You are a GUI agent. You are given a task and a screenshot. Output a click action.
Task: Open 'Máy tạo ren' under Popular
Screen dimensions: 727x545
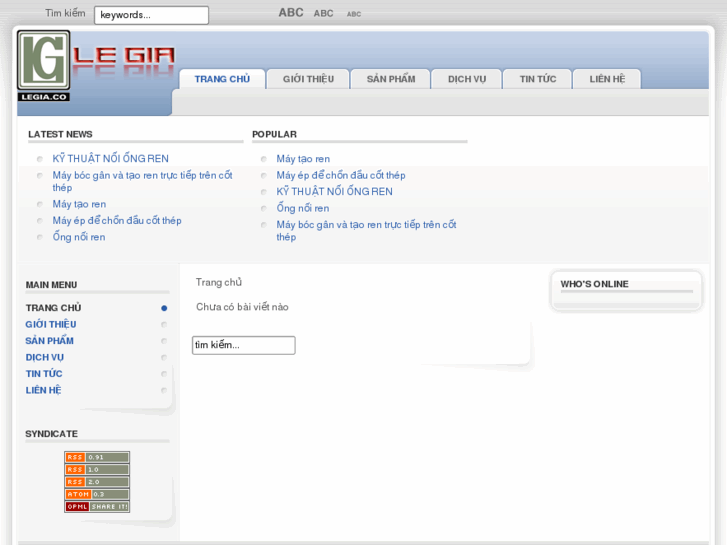[303, 159]
